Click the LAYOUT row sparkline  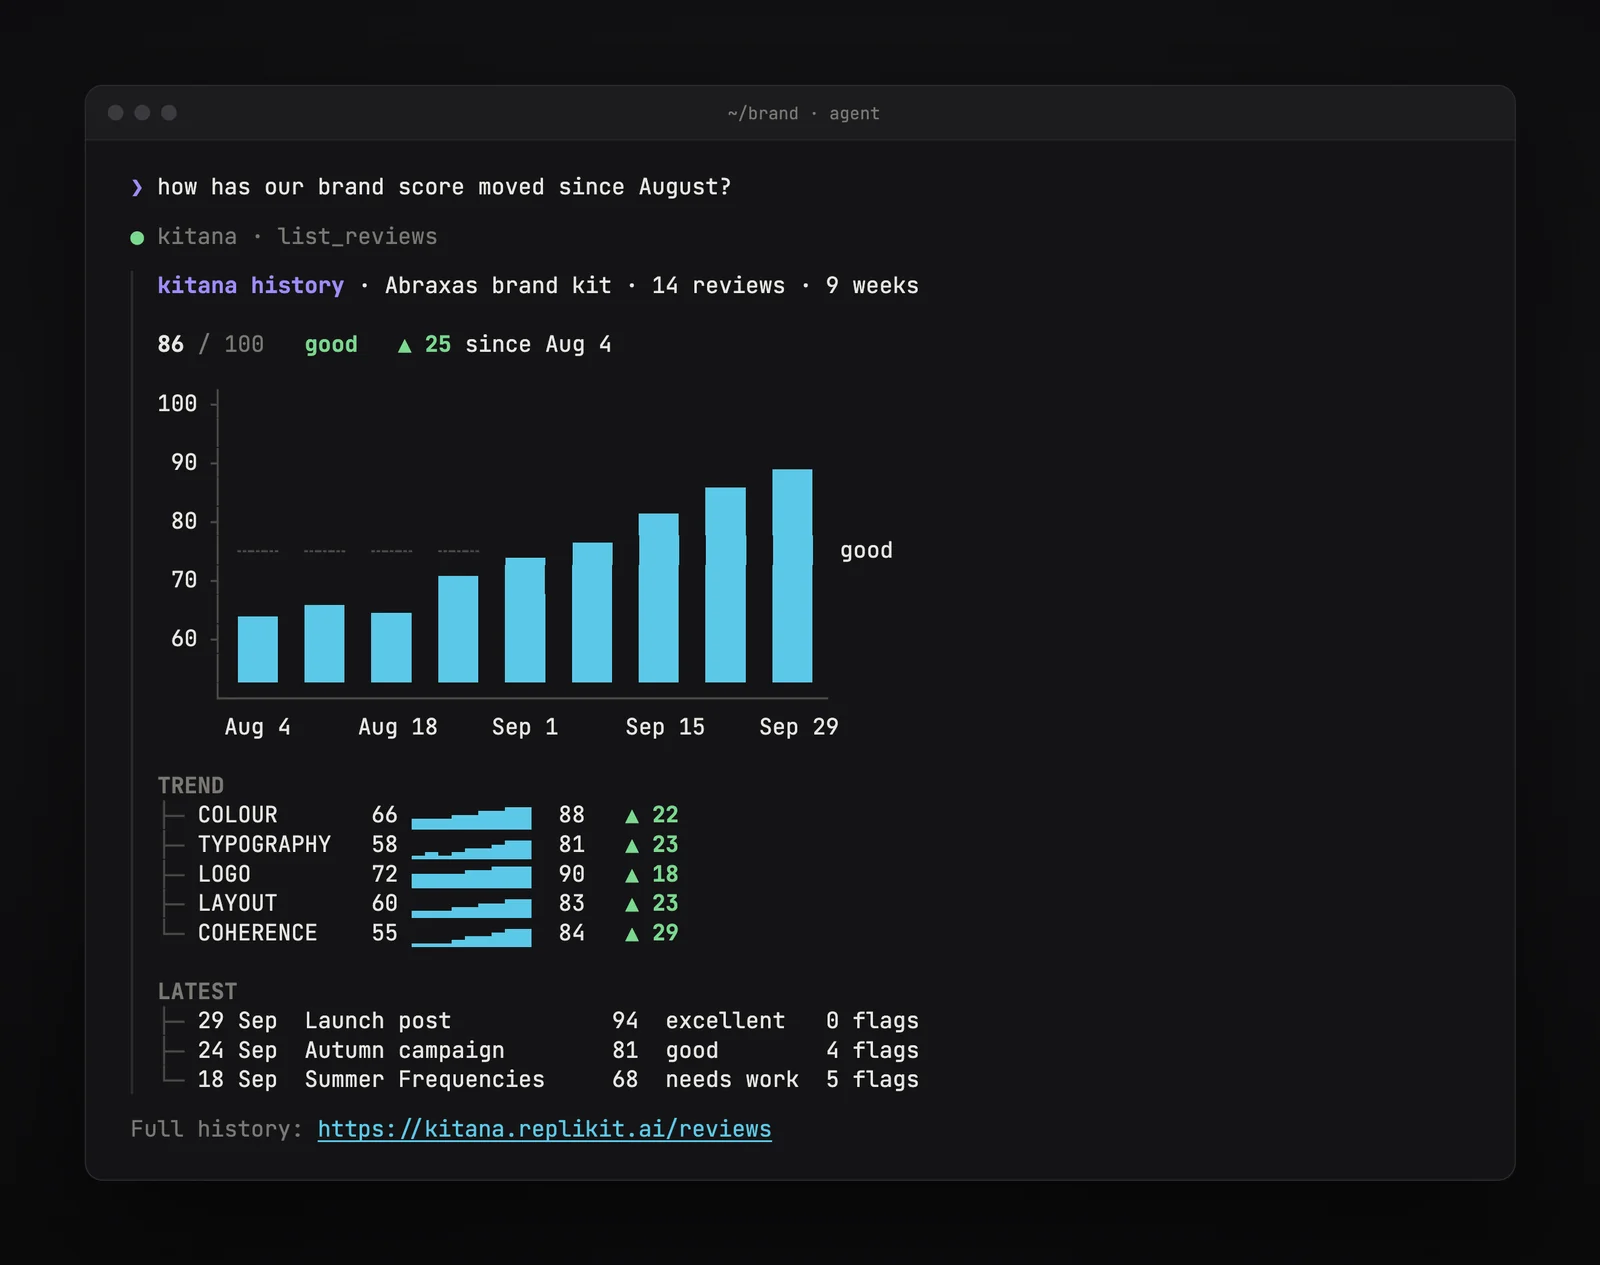471,907
